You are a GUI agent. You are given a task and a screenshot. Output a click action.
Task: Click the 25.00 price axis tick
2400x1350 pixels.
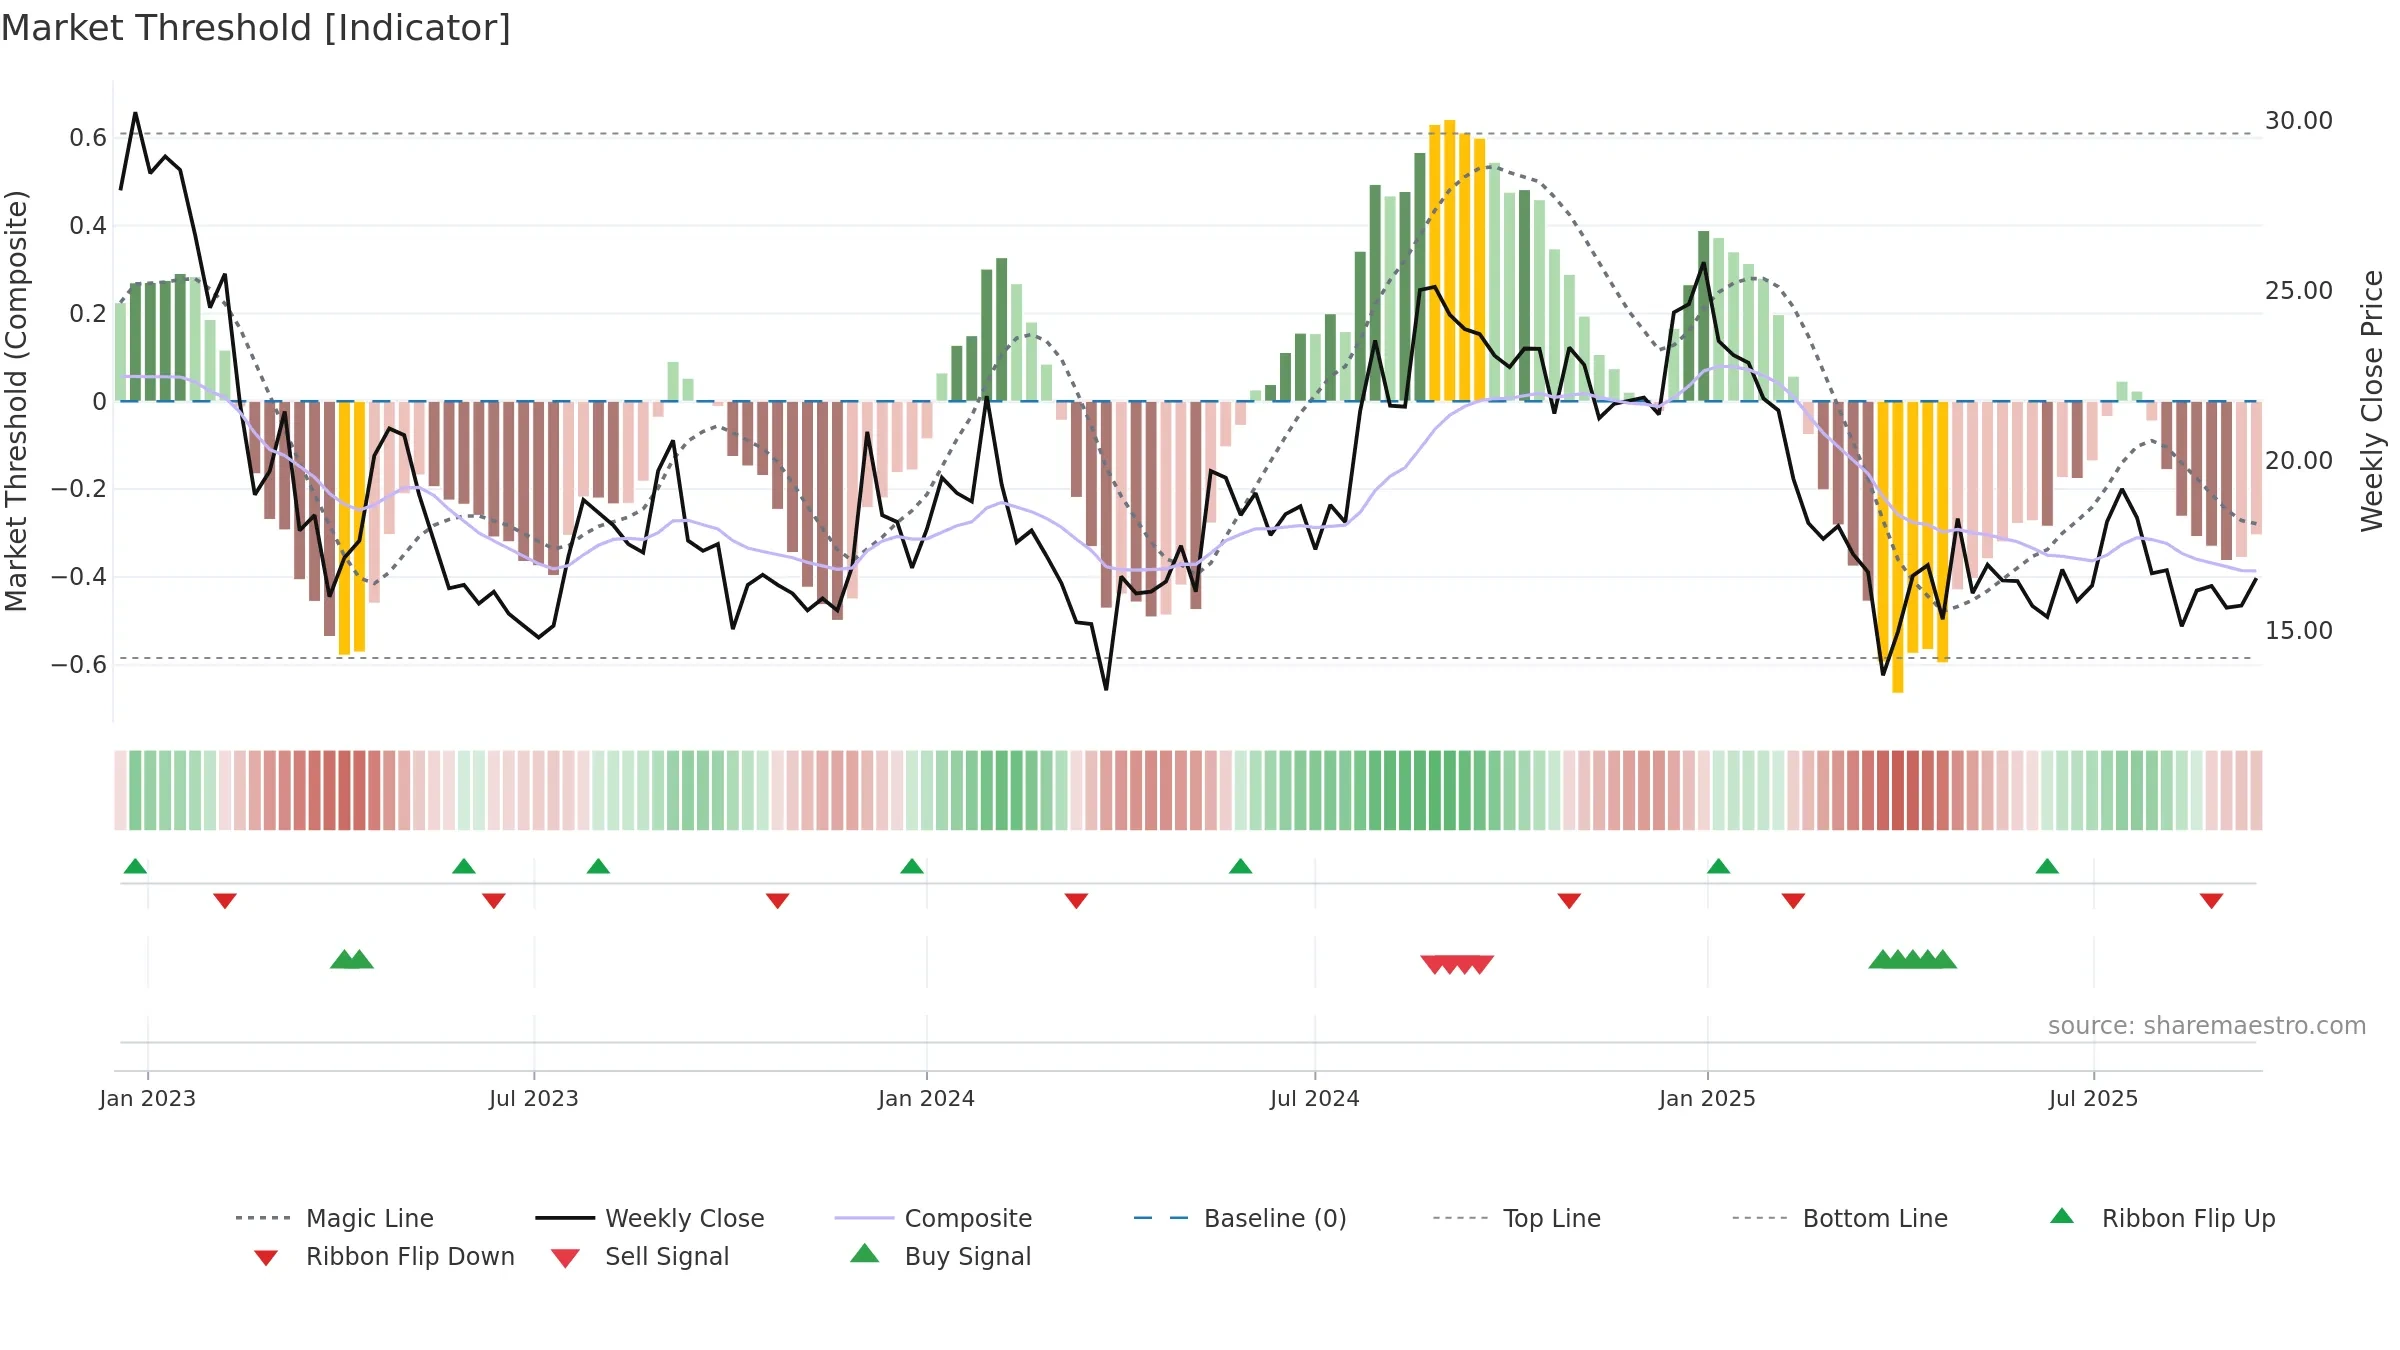[2299, 291]
